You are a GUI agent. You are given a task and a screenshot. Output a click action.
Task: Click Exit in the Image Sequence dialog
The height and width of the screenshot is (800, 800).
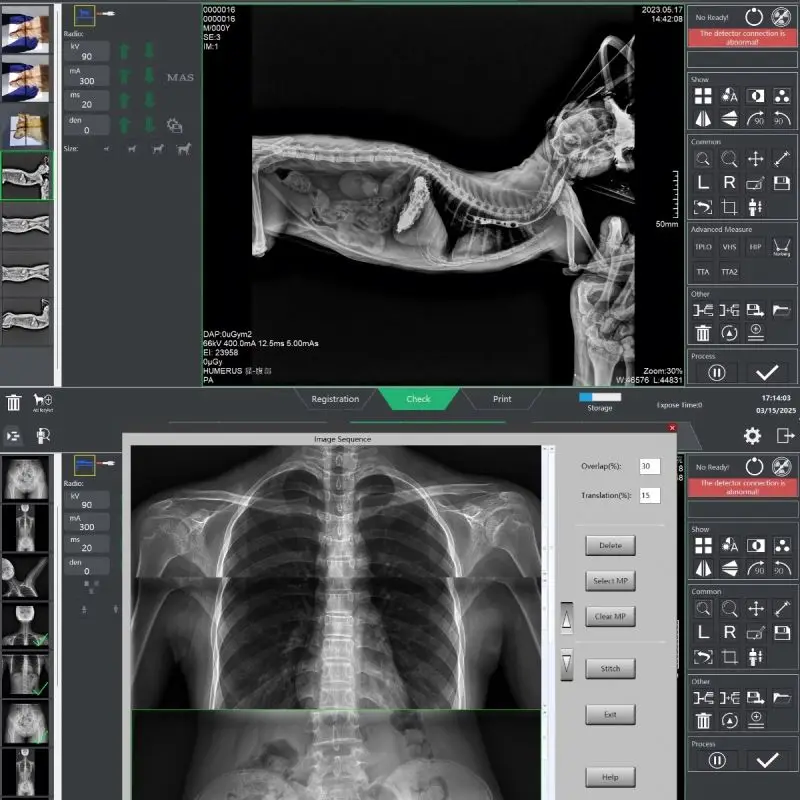(610, 715)
